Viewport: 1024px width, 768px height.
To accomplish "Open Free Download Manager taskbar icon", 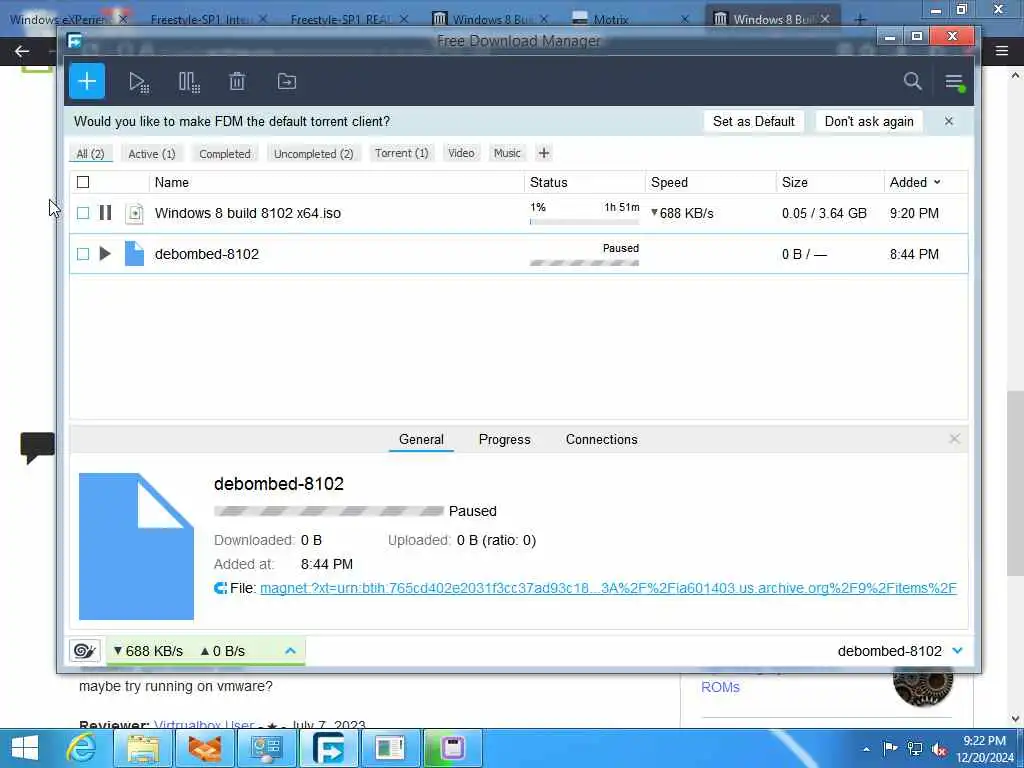I will click(x=328, y=748).
